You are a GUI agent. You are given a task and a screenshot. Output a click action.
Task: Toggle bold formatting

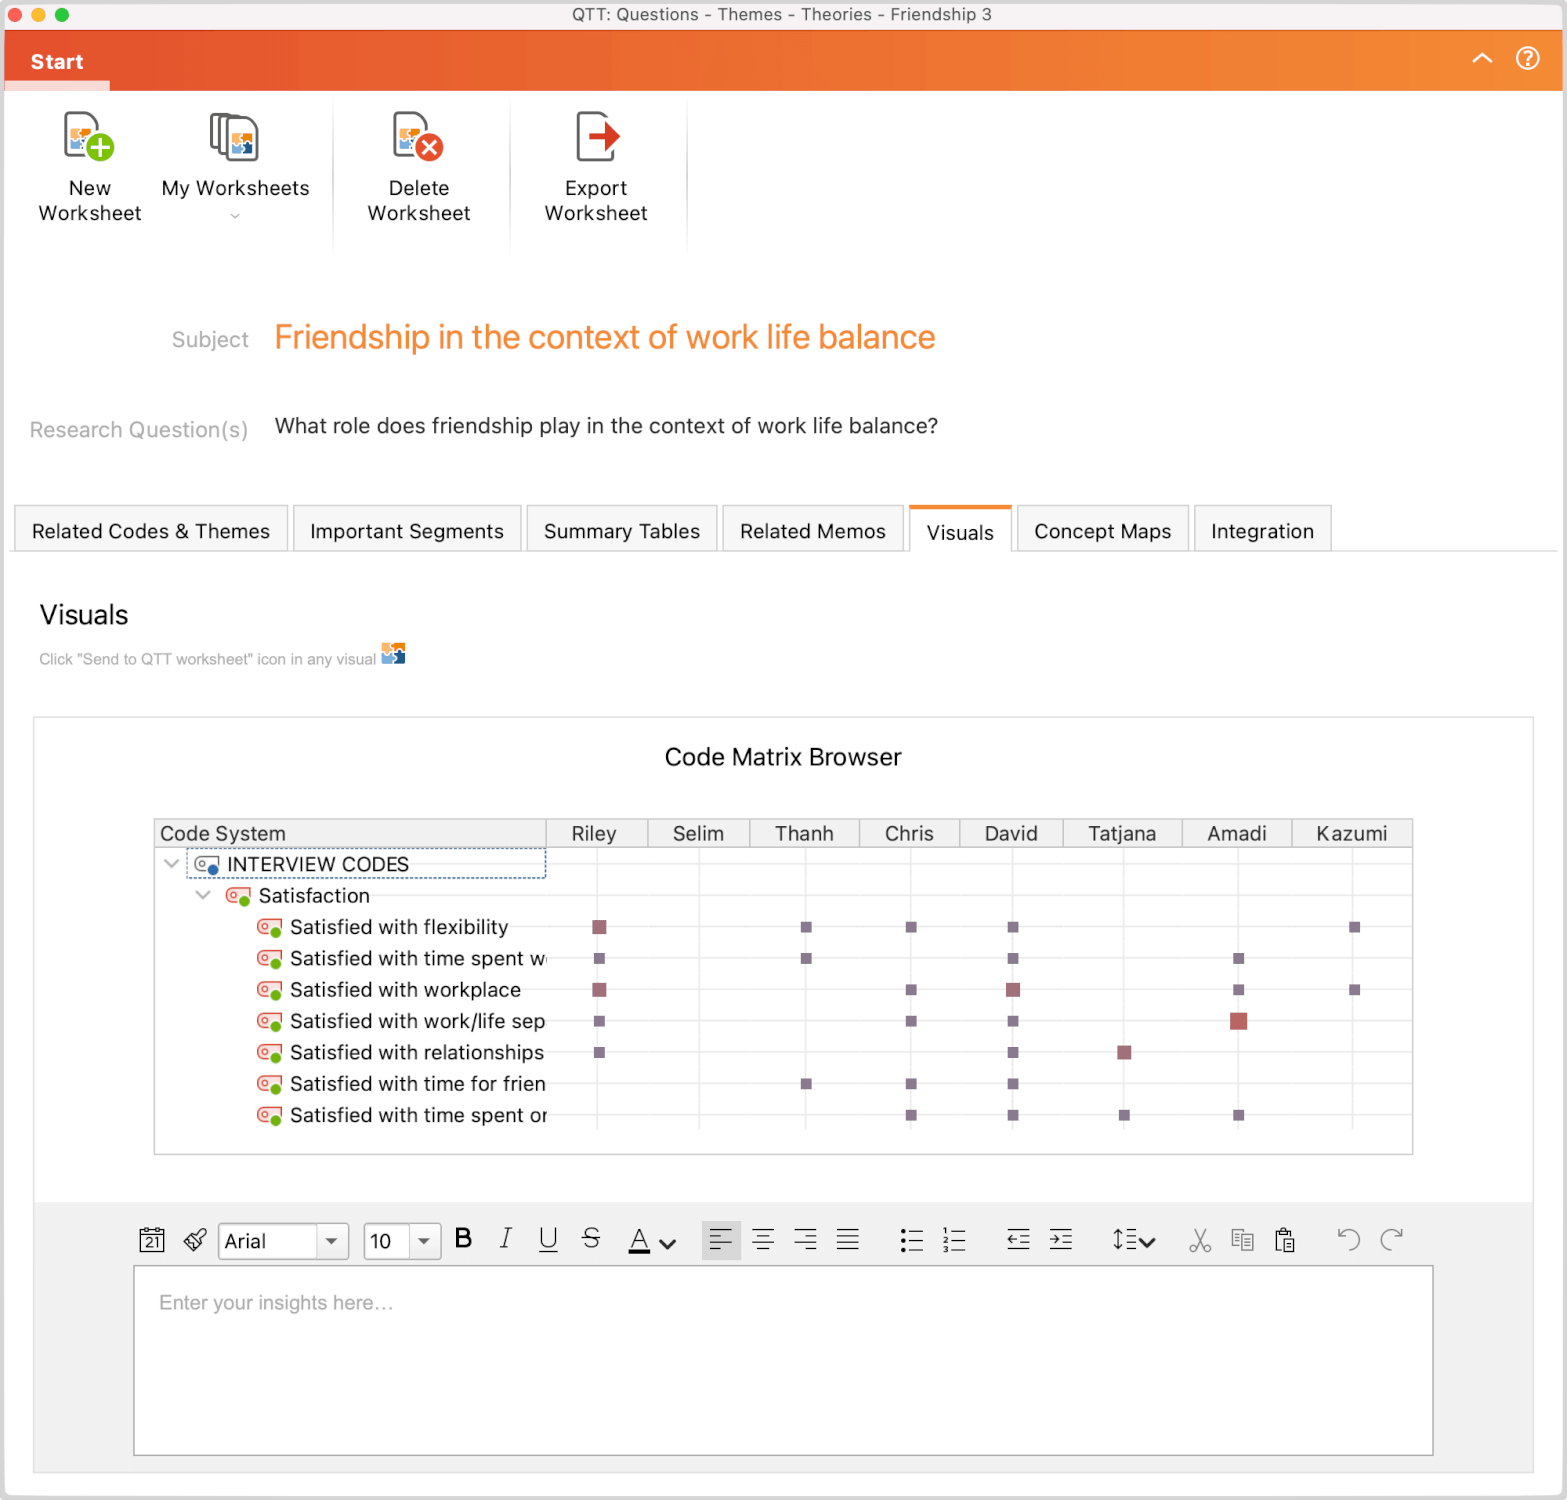pos(463,1239)
